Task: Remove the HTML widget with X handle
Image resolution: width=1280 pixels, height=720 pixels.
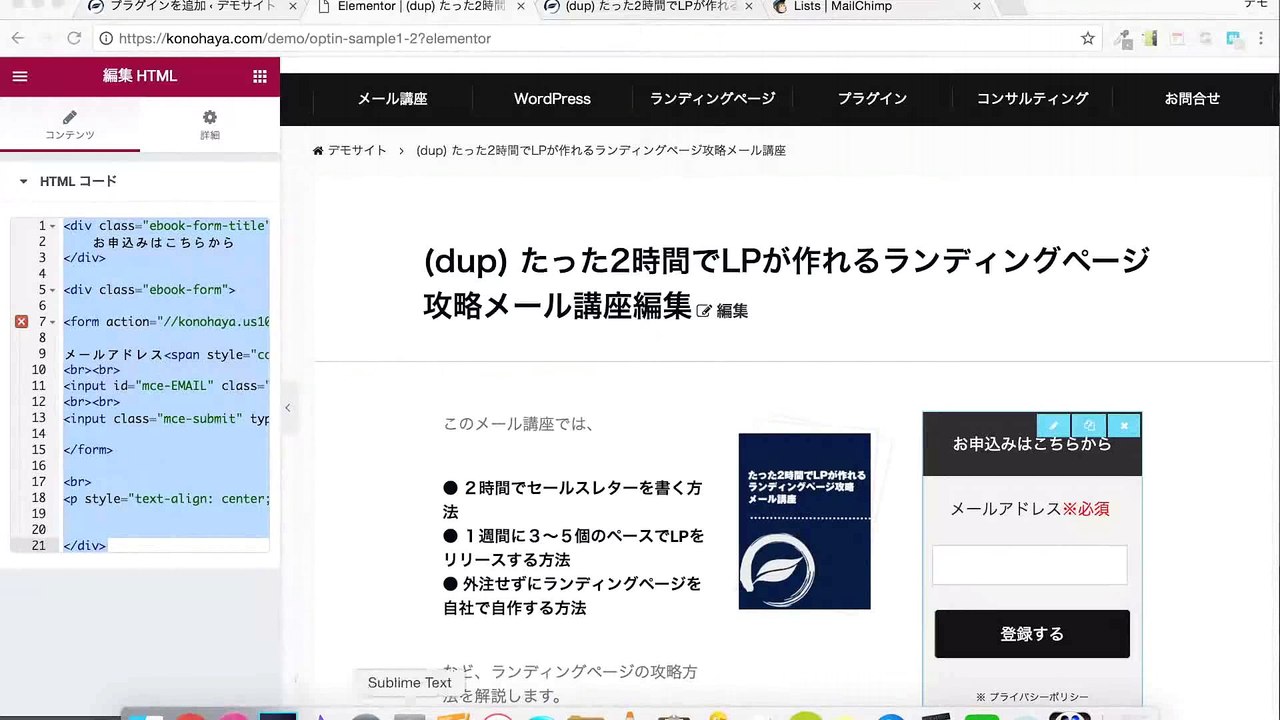Action: pos(1124,425)
